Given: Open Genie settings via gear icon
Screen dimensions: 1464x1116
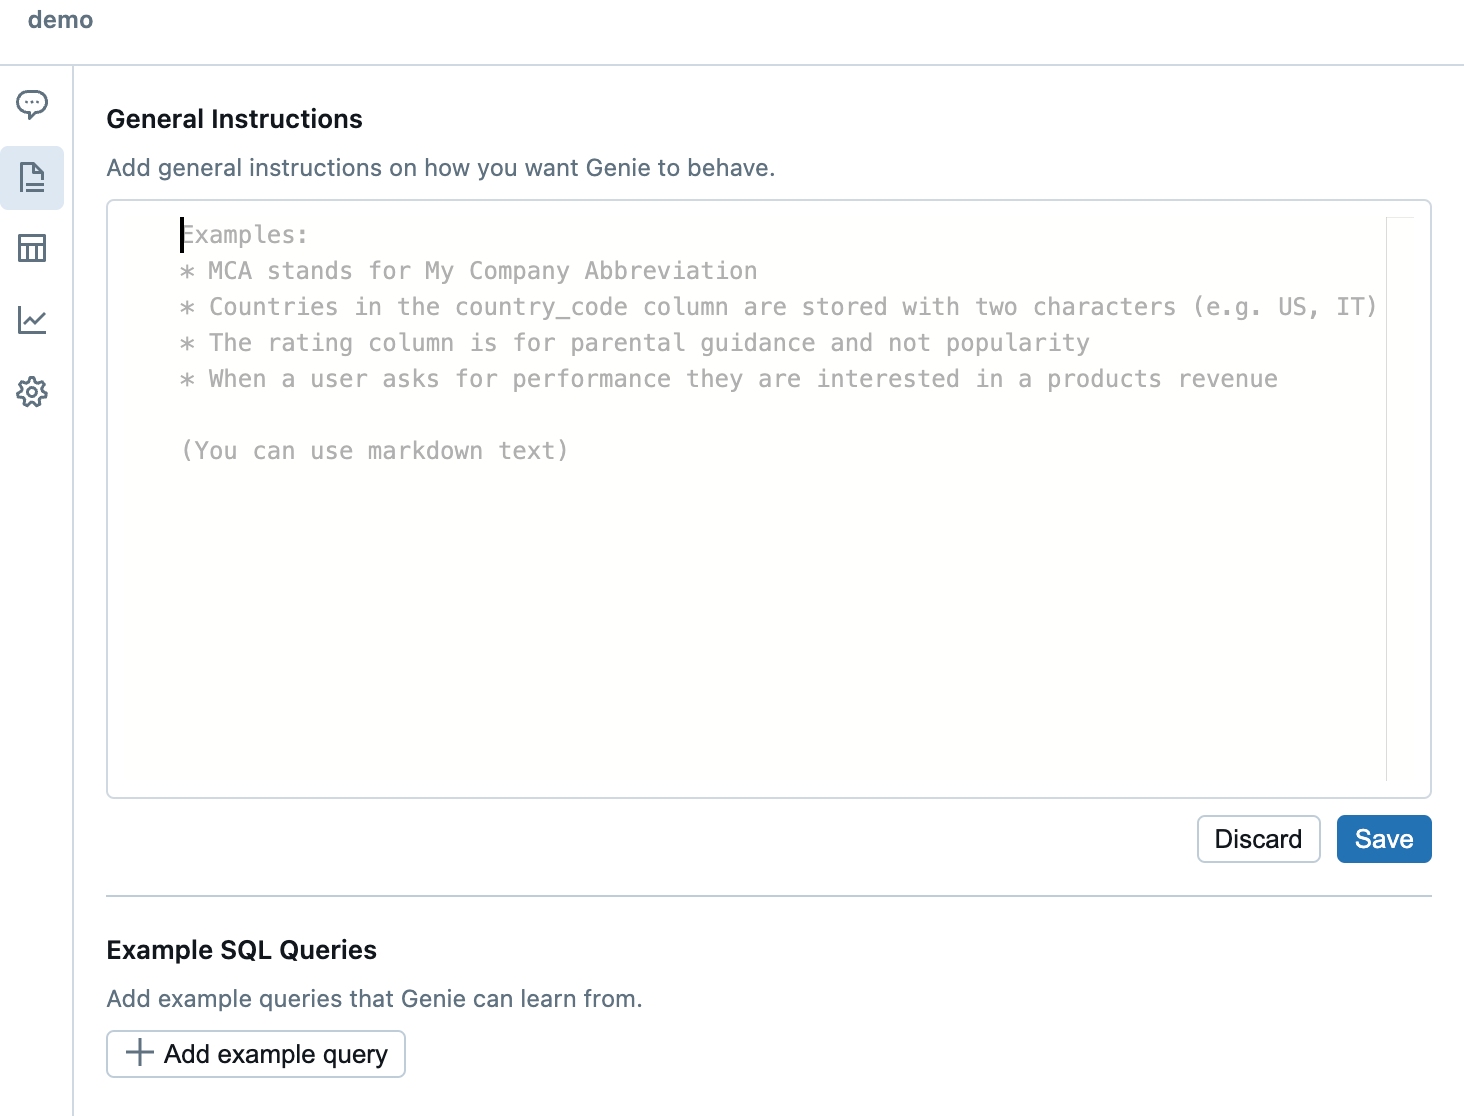Looking at the screenshot, I should coord(32,392).
